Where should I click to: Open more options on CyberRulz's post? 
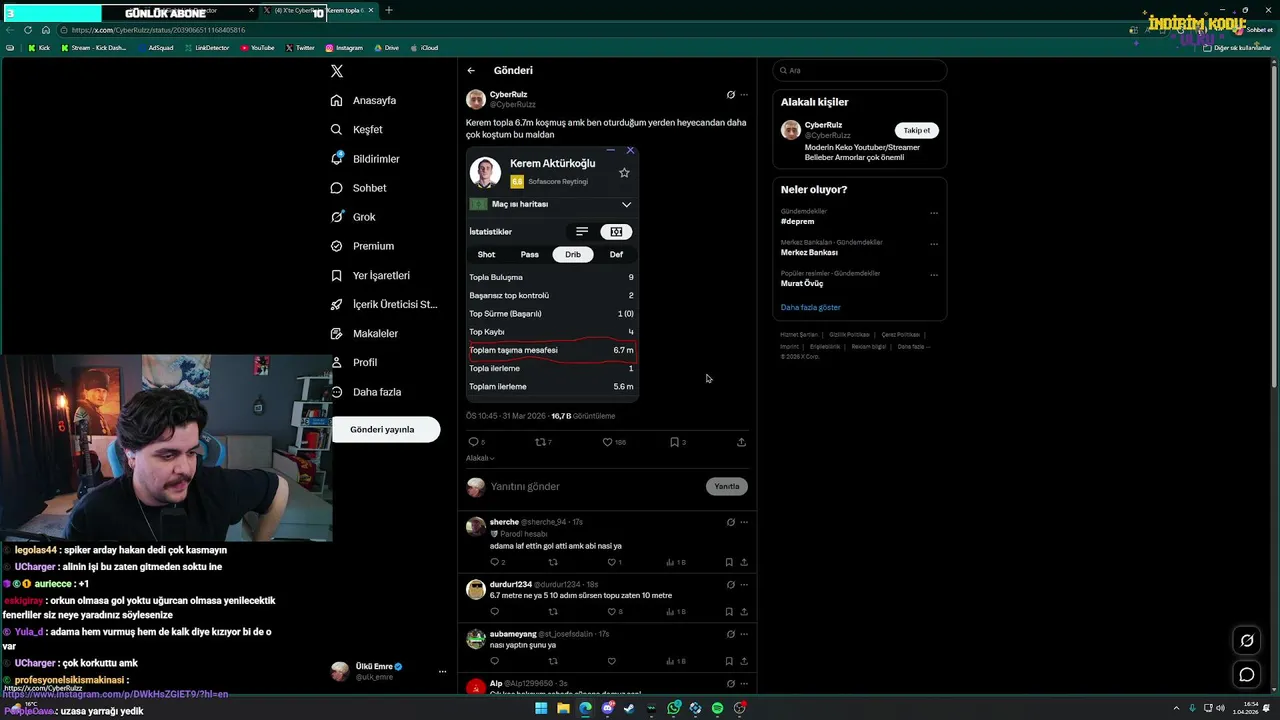point(744,95)
